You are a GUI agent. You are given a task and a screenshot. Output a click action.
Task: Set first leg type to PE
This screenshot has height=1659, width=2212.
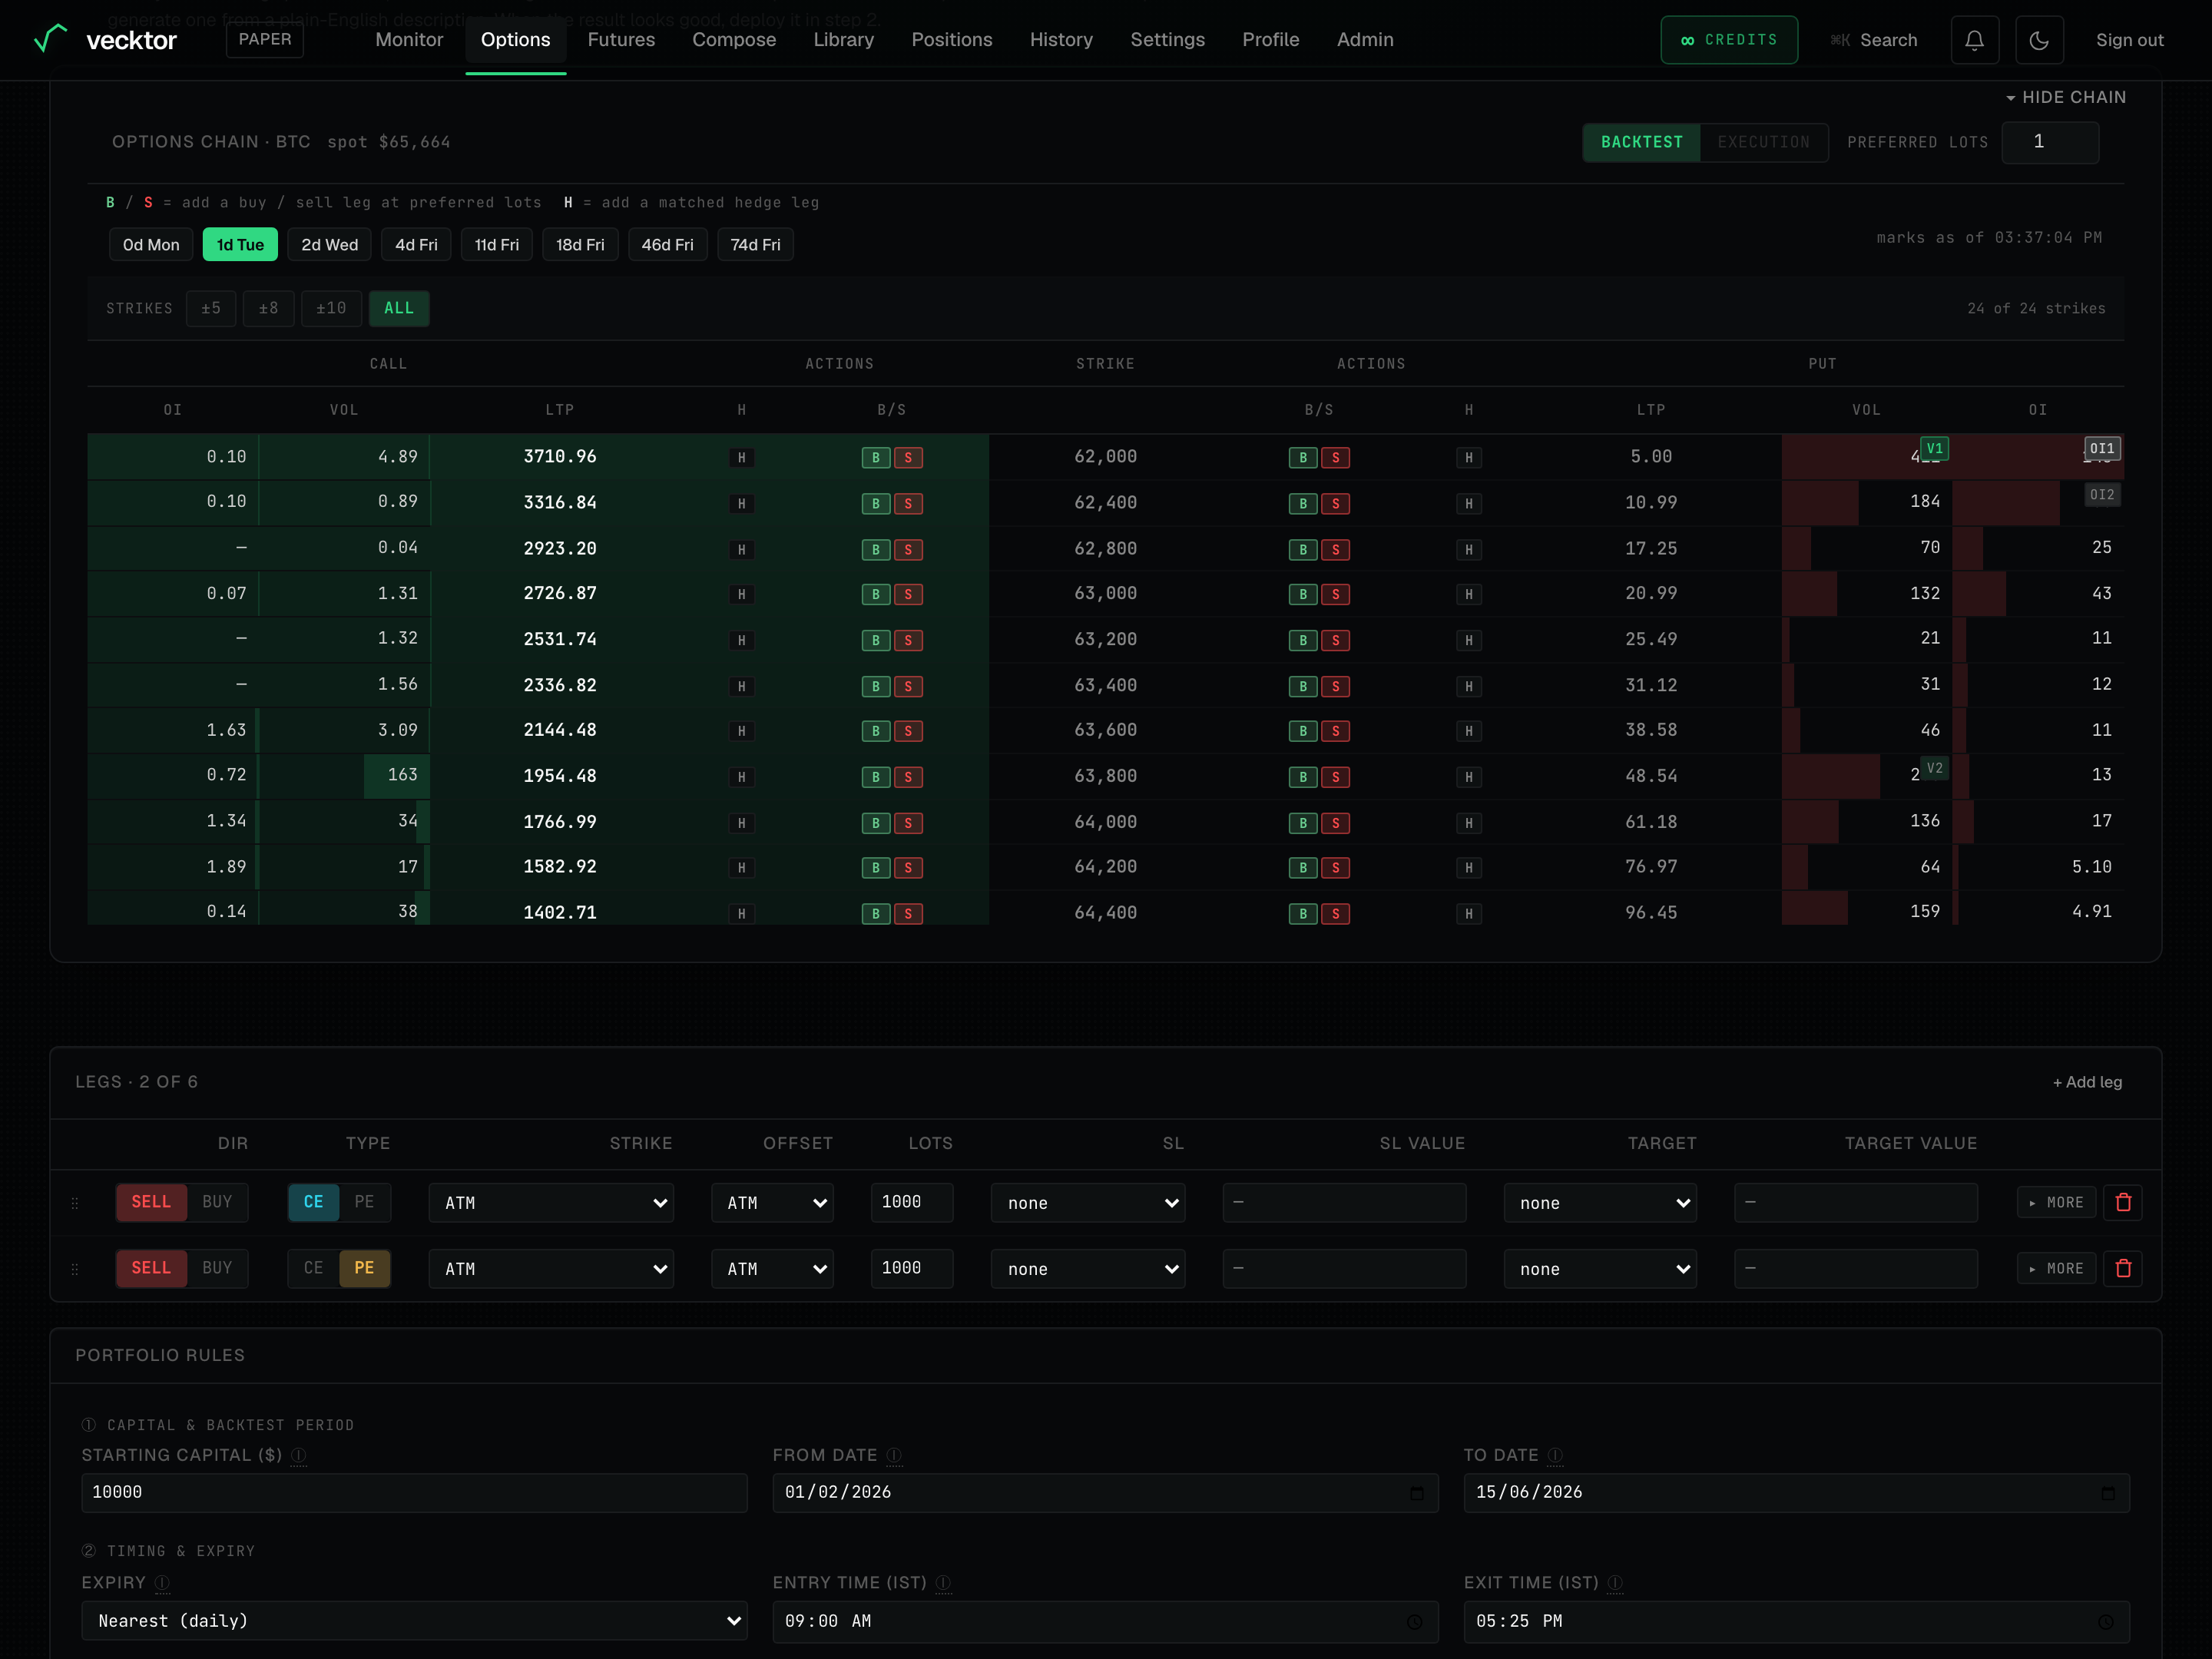click(364, 1202)
